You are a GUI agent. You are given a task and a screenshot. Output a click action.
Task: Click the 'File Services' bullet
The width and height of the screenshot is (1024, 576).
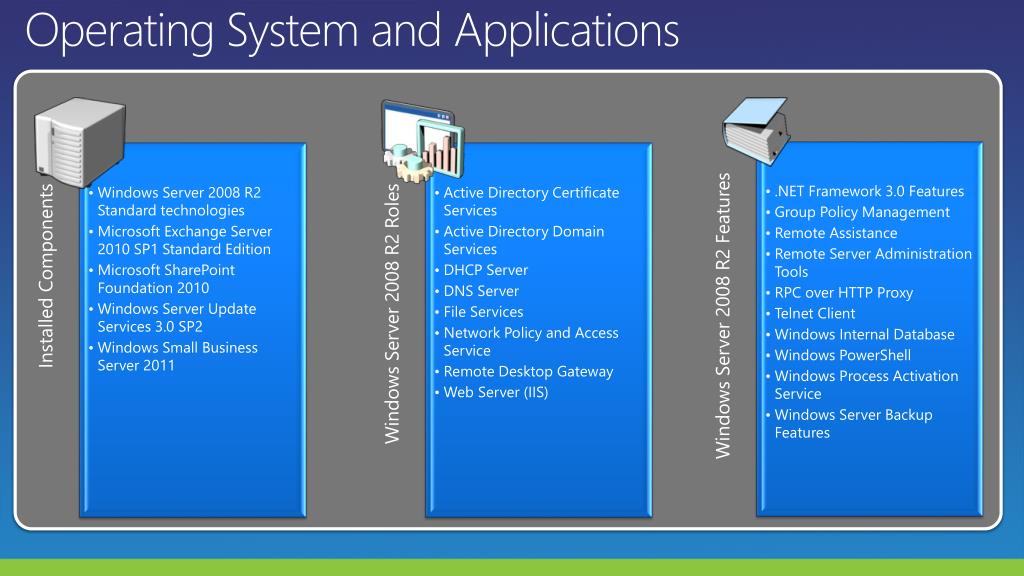[483, 312]
